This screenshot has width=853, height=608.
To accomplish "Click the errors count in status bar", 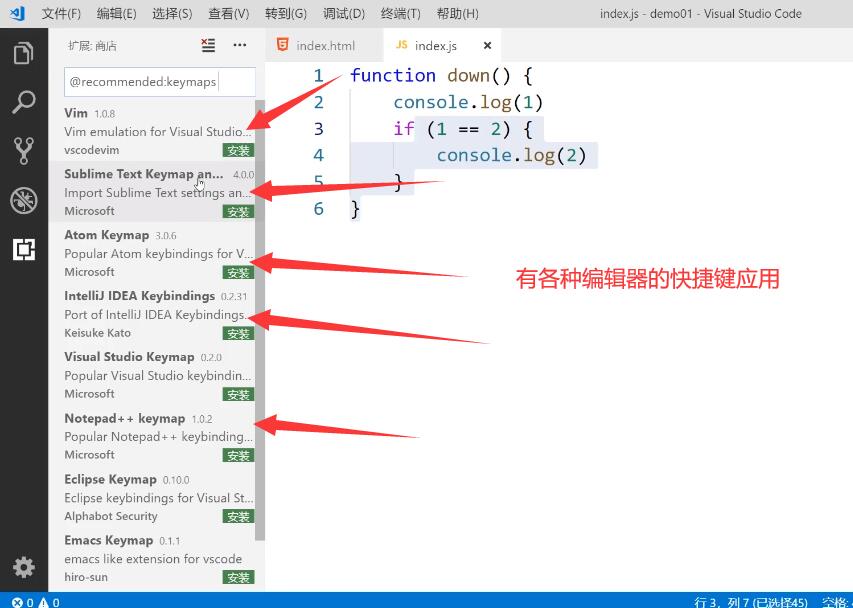I will [23, 602].
